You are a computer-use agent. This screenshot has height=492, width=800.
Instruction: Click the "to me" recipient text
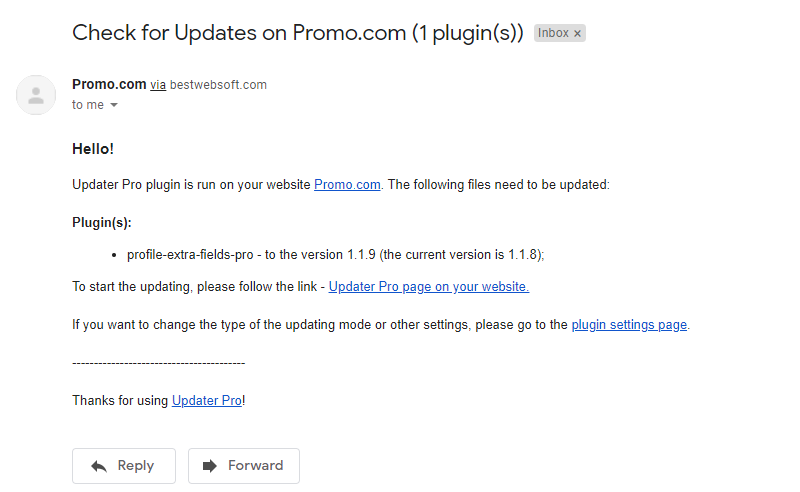pyautogui.click(x=88, y=105)
